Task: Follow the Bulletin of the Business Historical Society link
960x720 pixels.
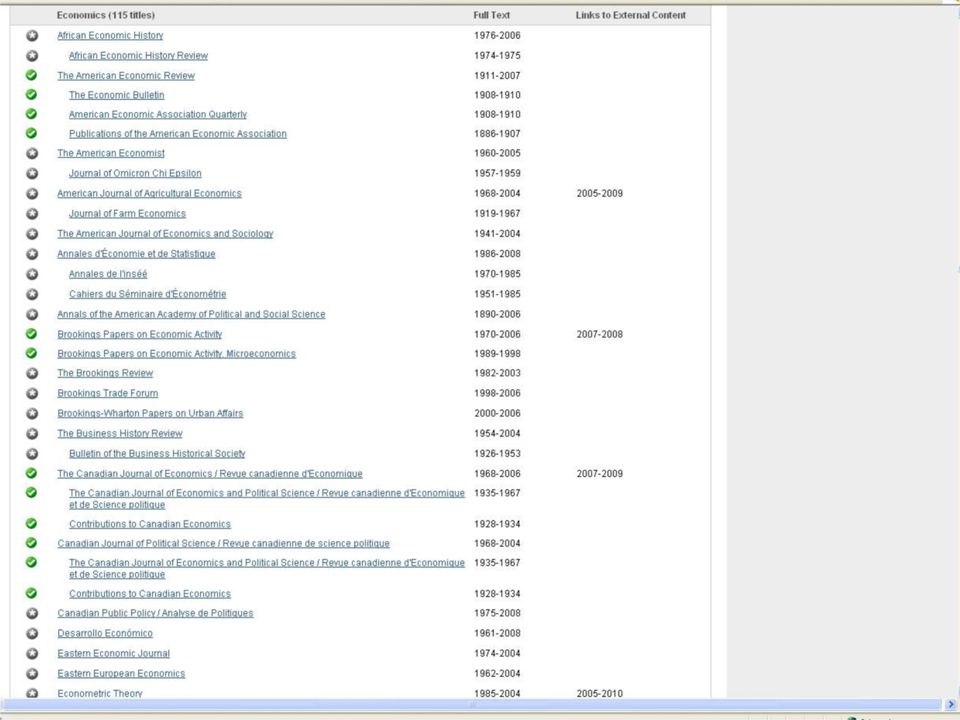Action: (157, 454)
